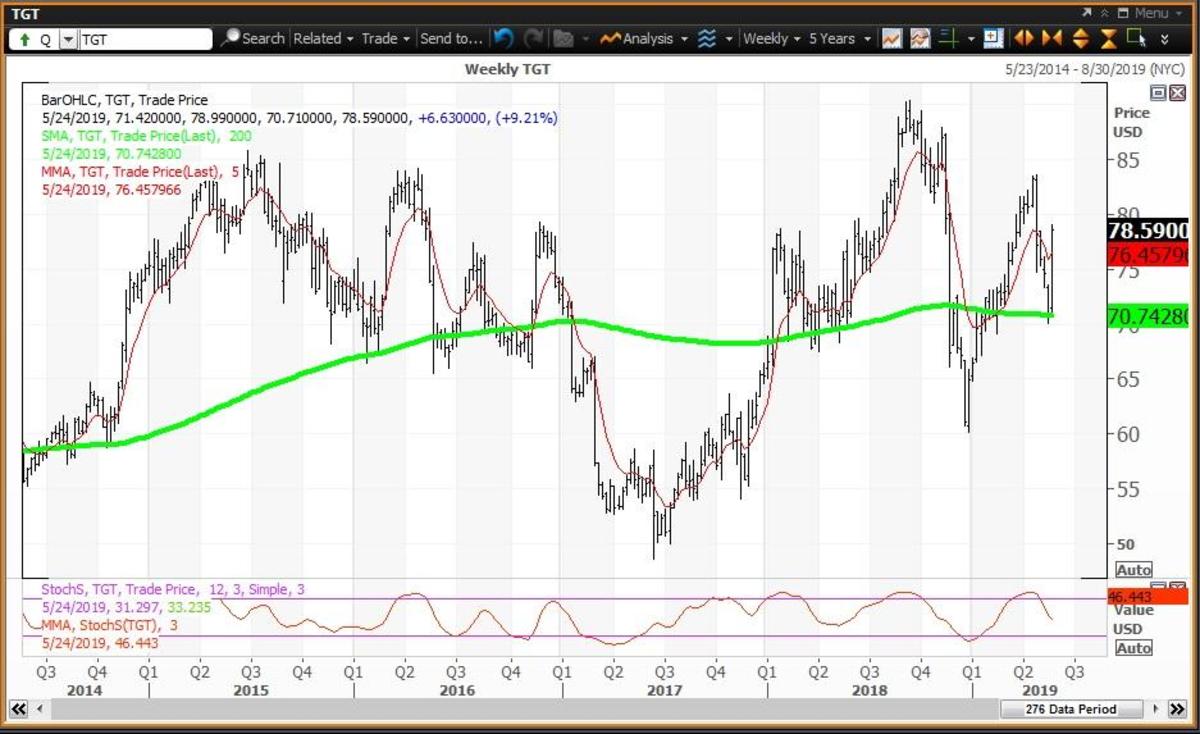
Task: Toggle Auto scaling on stochastic value axis
Action: 1133,648
